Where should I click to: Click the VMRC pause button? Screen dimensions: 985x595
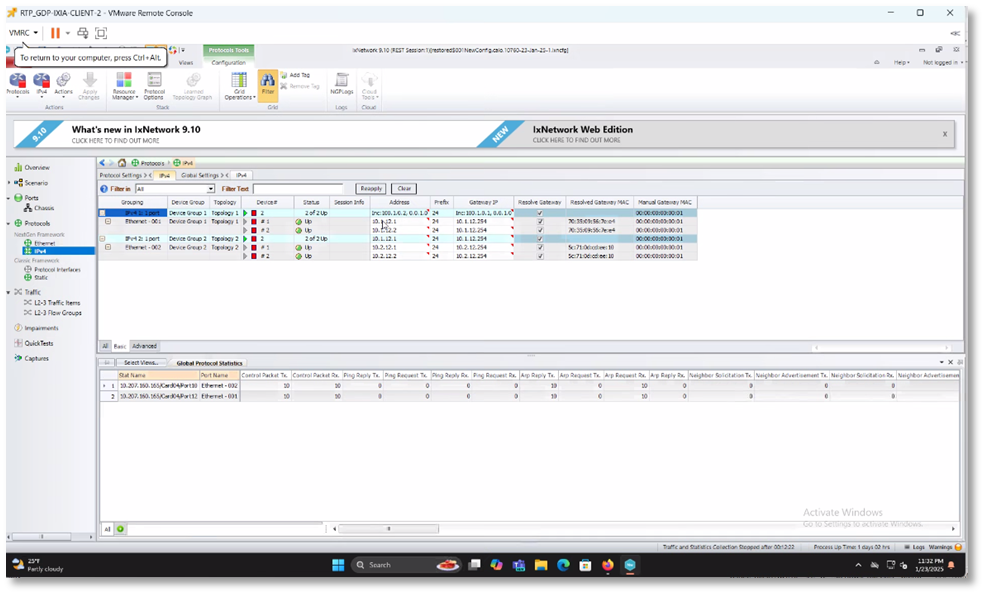tap(55, 33)
